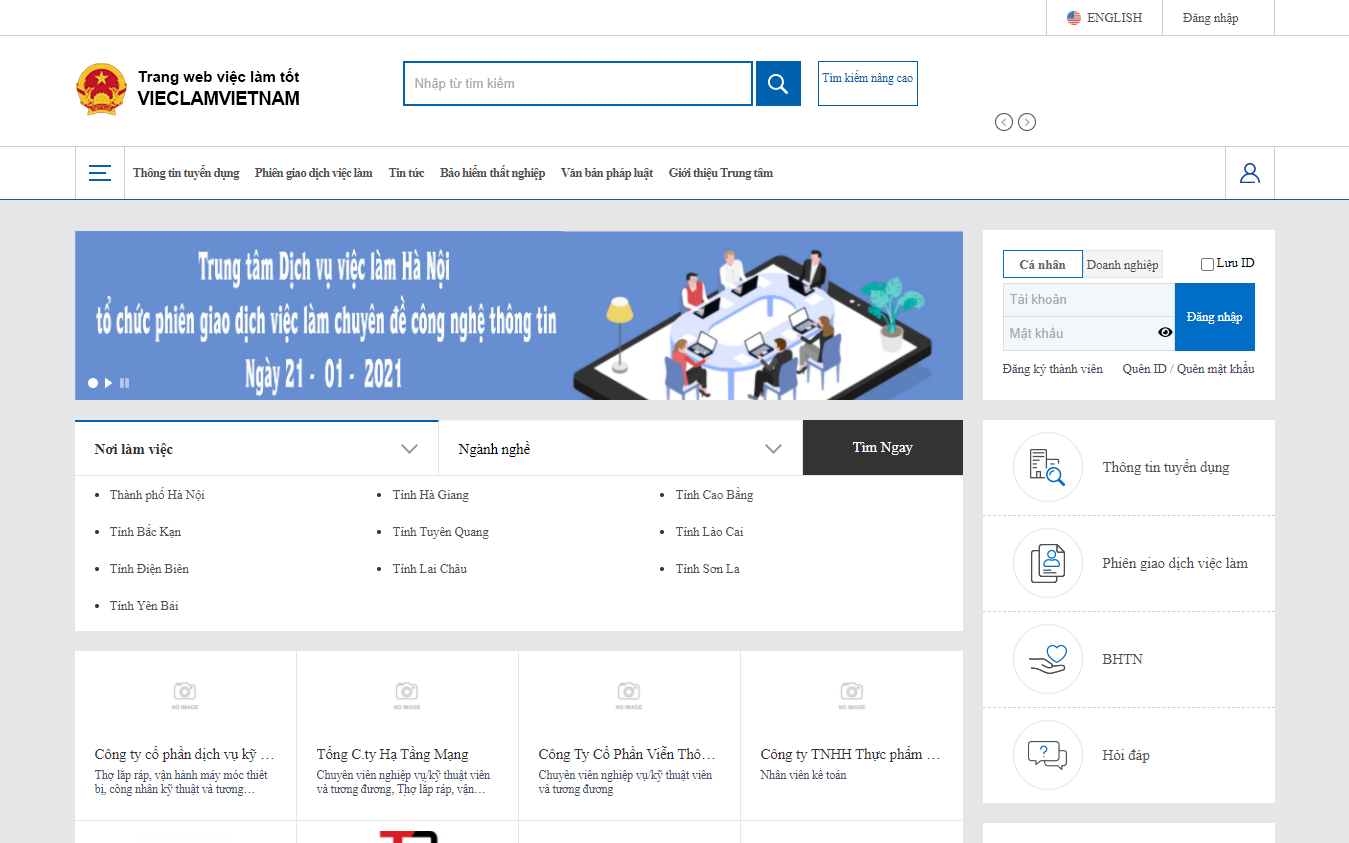This screenshot has height=843, width=1349.
Task: Click the US flag language icon
Action: click(1074, 18)
